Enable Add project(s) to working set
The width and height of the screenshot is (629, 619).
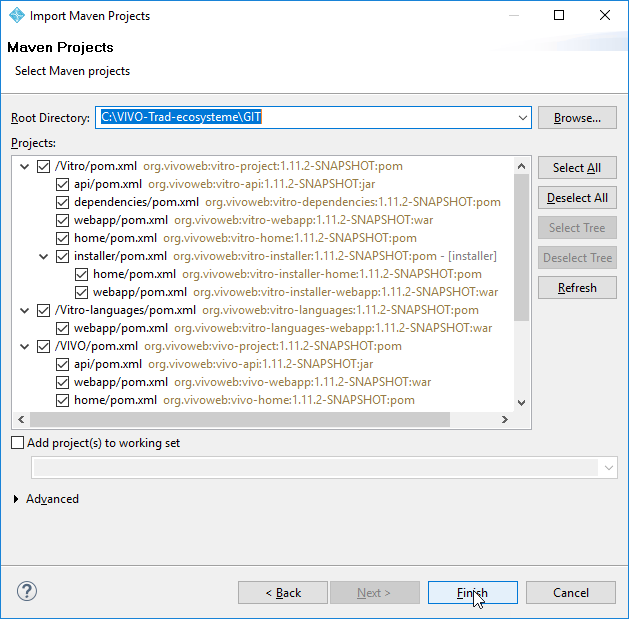17,443
